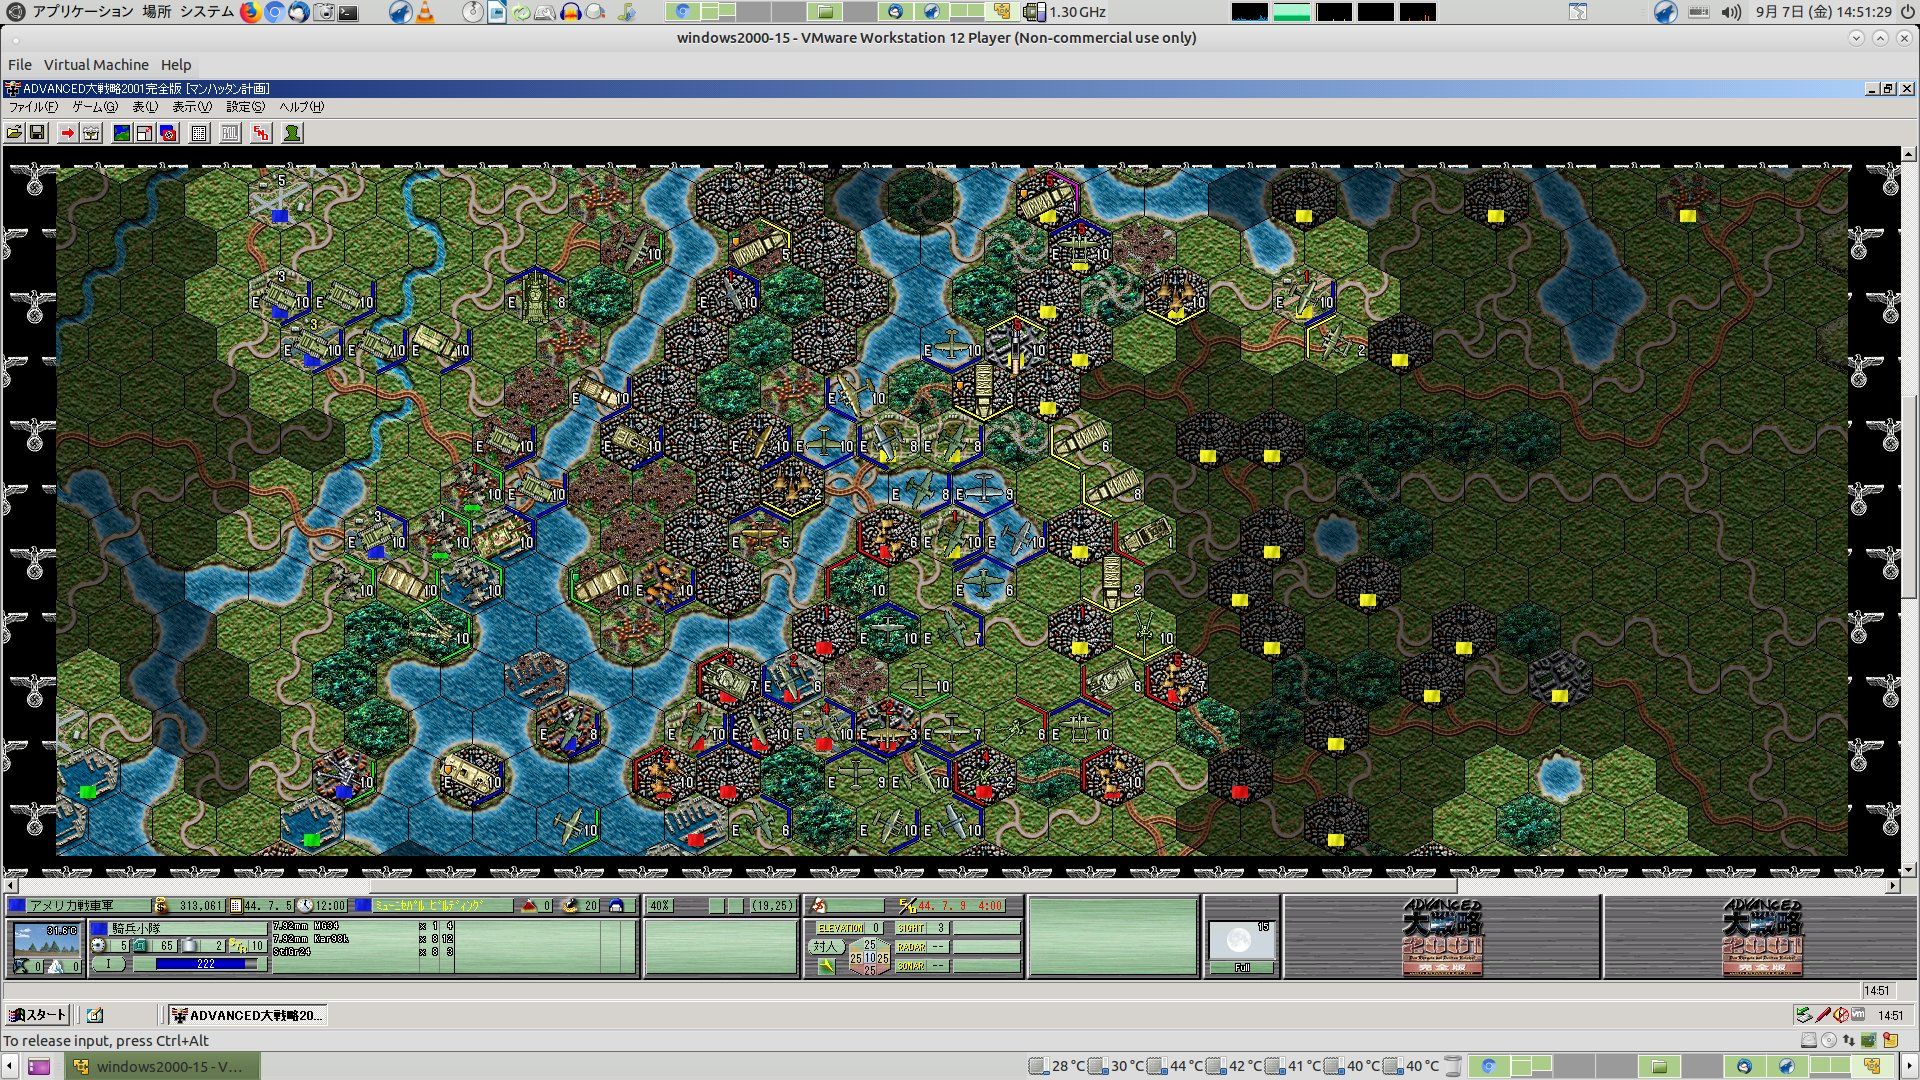
Task: Click the open file toolbar icon
Action: [15, 133]
